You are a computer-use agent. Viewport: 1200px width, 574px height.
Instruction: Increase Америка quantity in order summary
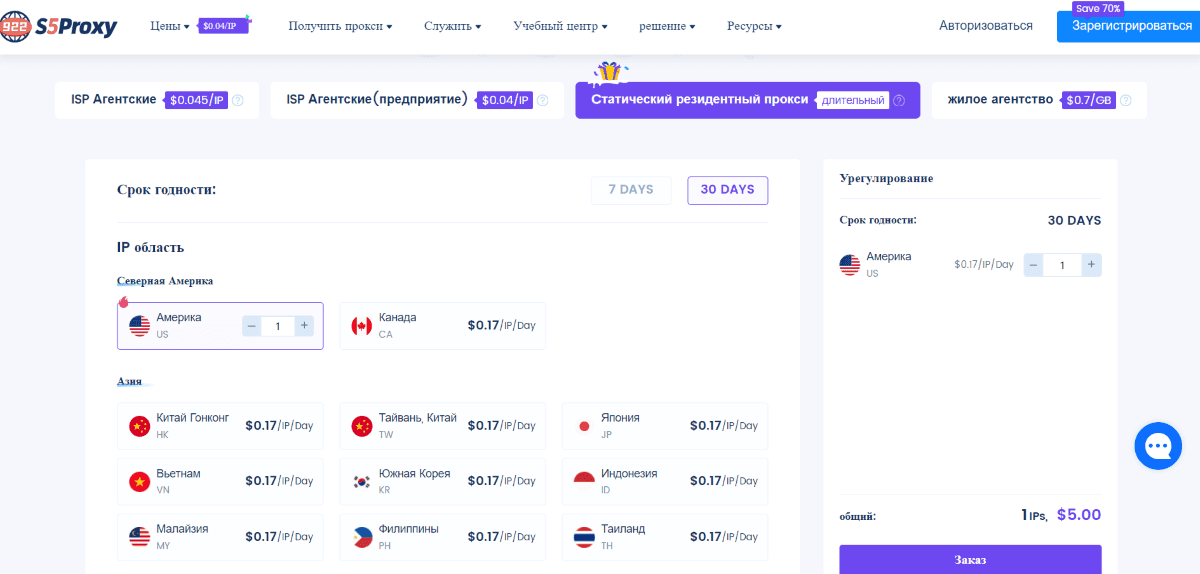1092,265
